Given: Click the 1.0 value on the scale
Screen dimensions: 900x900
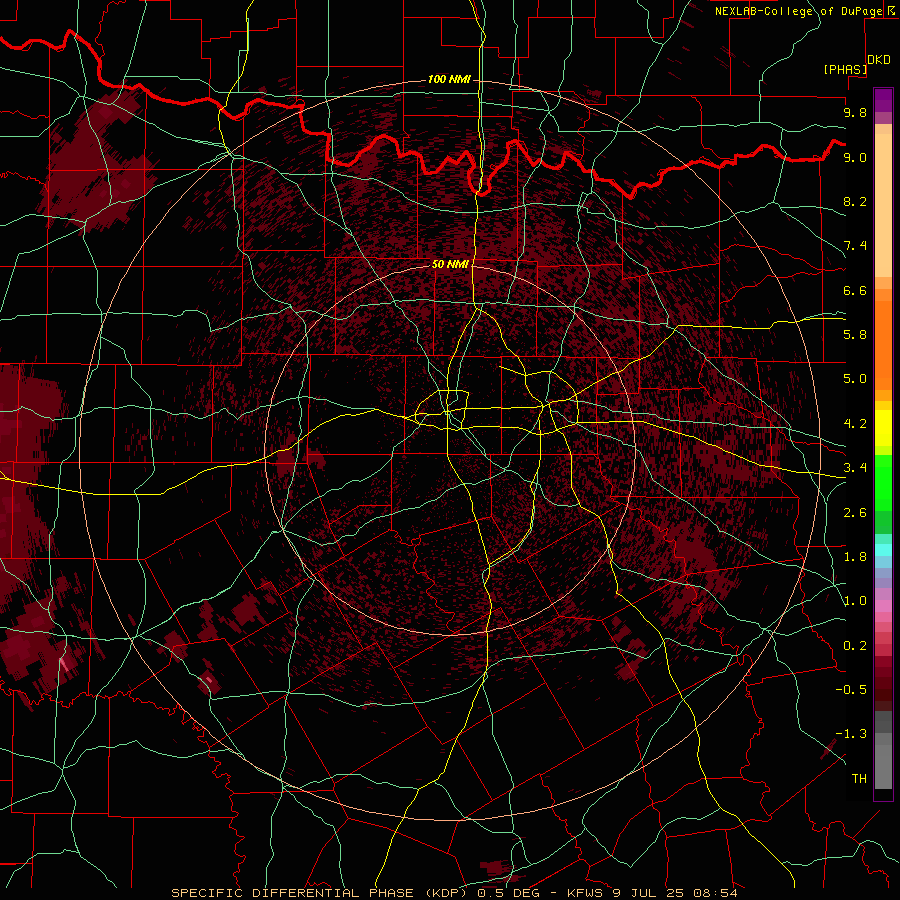Looking at the screenshot, I should (855, 601).
